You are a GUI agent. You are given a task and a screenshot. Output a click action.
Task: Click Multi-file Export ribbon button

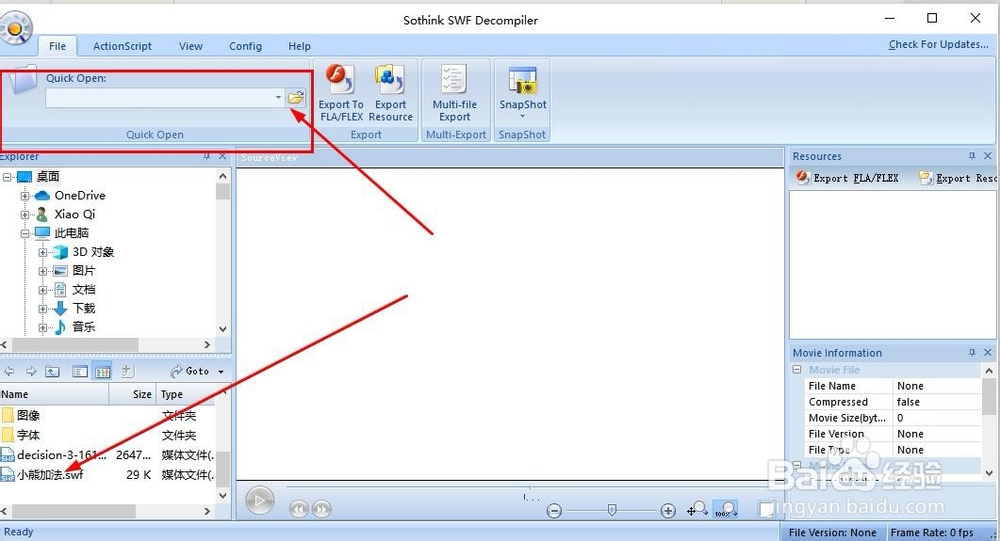coord(455,93)
